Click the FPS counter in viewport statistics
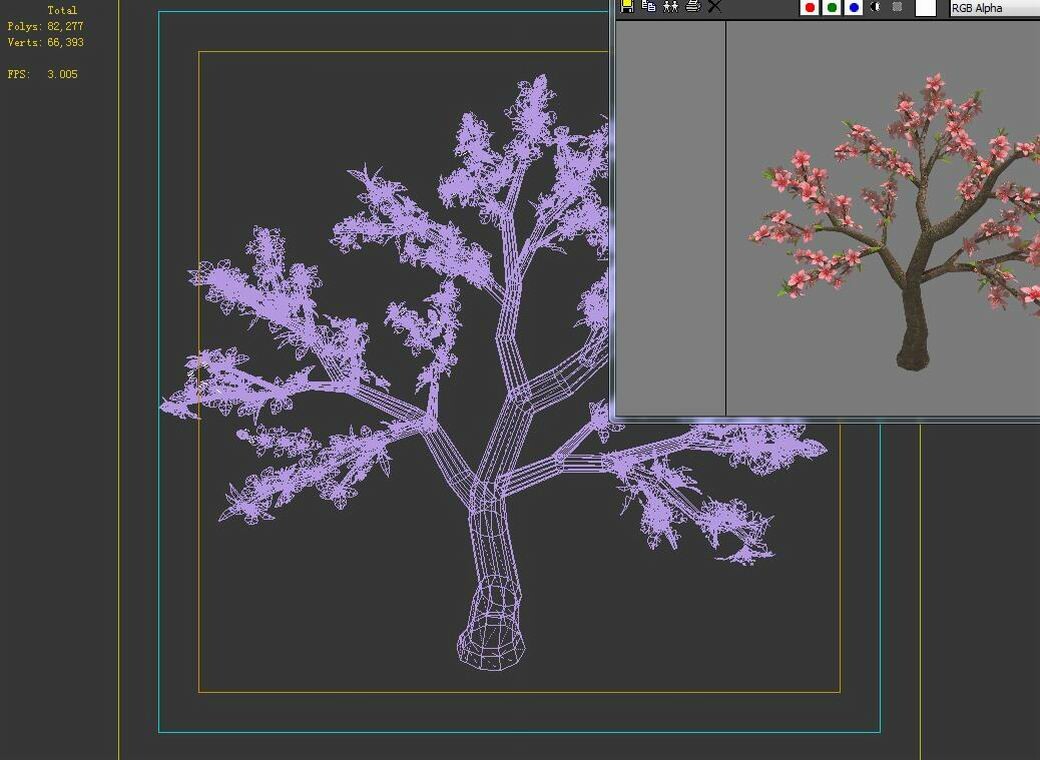The width and height of the screenshot is (1040, 760). pyautogui.click(x=42, y=73)
